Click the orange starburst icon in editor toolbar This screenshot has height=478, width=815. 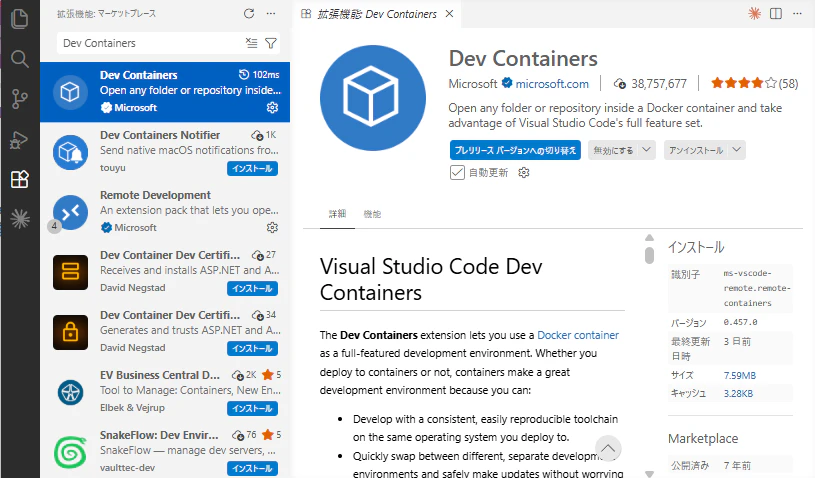point(754,14)
